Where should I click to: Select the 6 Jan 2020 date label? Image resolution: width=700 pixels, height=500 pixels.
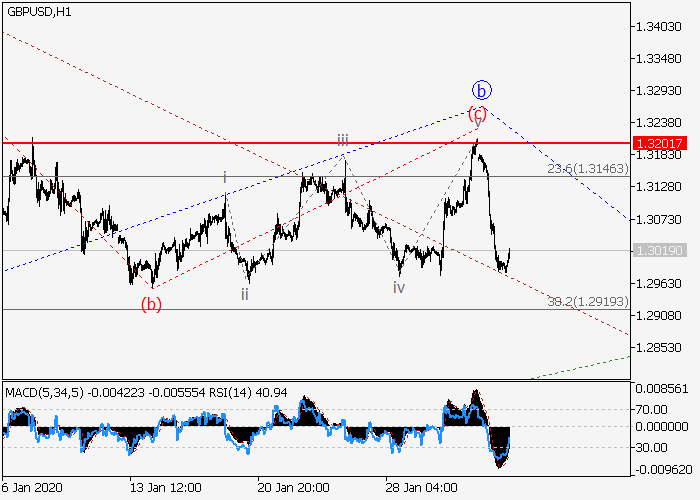33,488
